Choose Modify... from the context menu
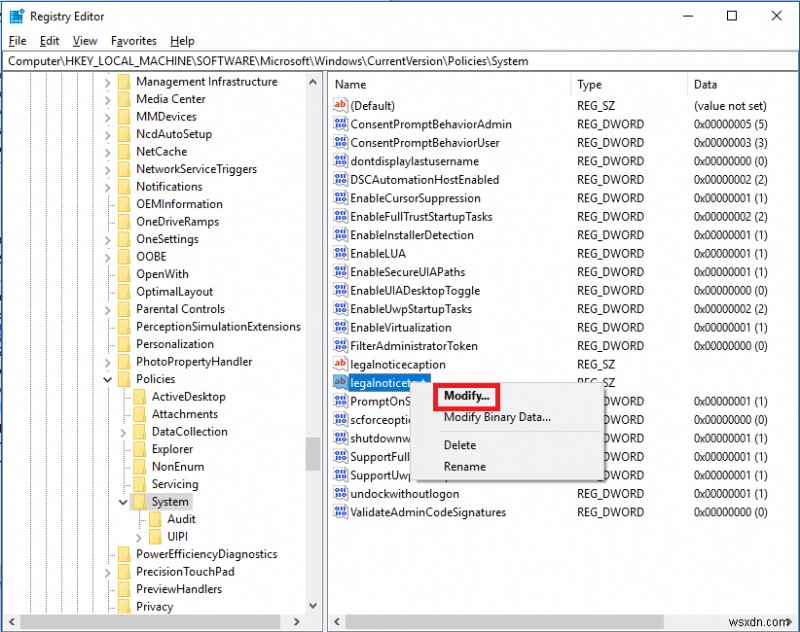Image resolution: width=800 pixels, height=632 pixels. click(465, 396)
